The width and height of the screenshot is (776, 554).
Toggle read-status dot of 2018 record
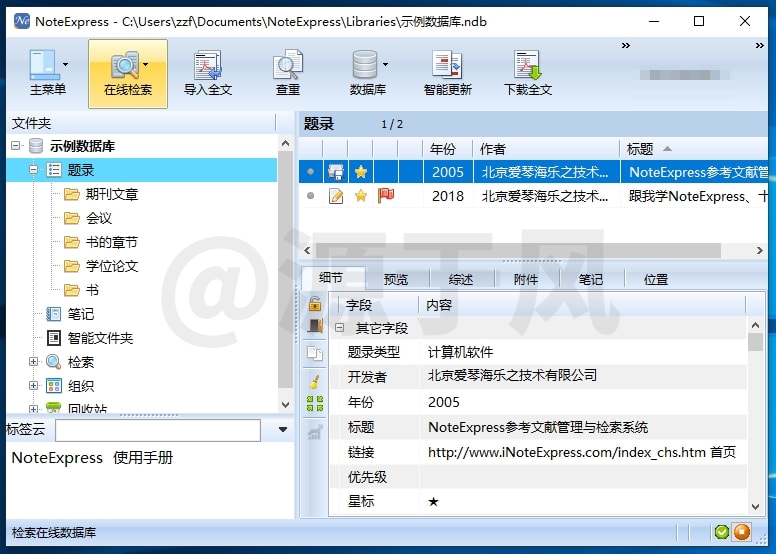tap(310, 196)
